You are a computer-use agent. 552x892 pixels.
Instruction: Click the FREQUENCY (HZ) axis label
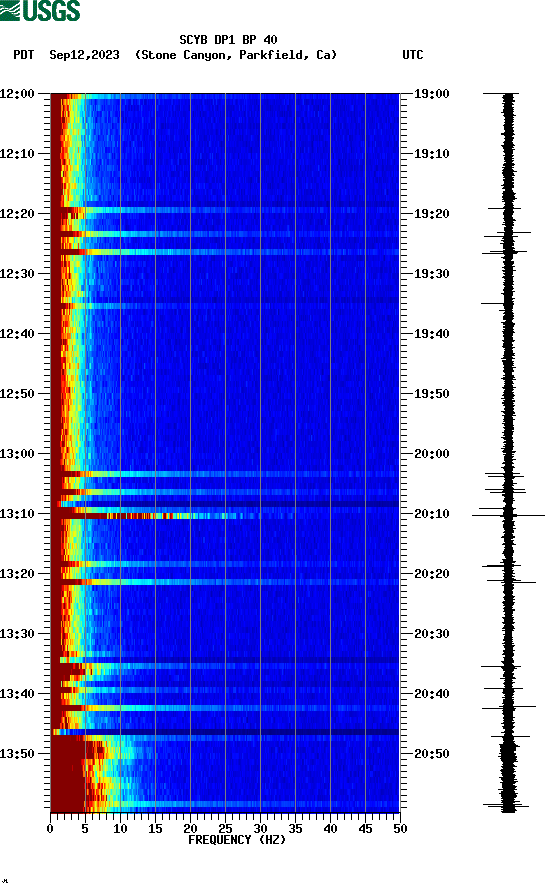point(237,840)
